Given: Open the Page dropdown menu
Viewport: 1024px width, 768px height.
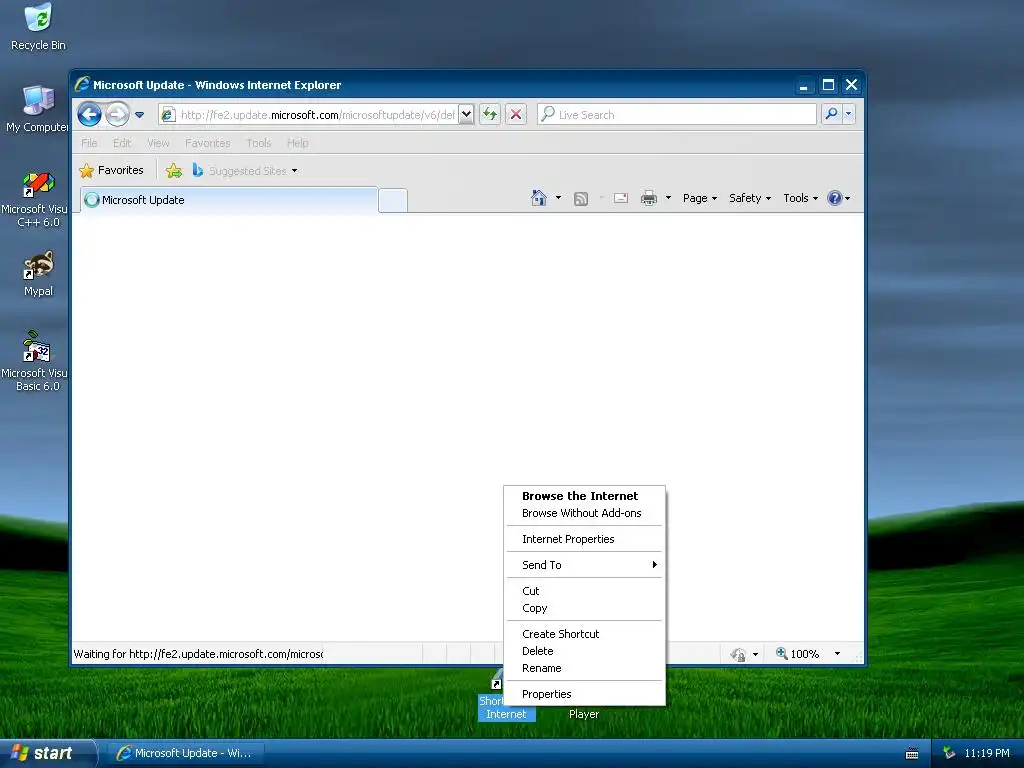Looking at the screenshot, I should (x=700, y=198).
